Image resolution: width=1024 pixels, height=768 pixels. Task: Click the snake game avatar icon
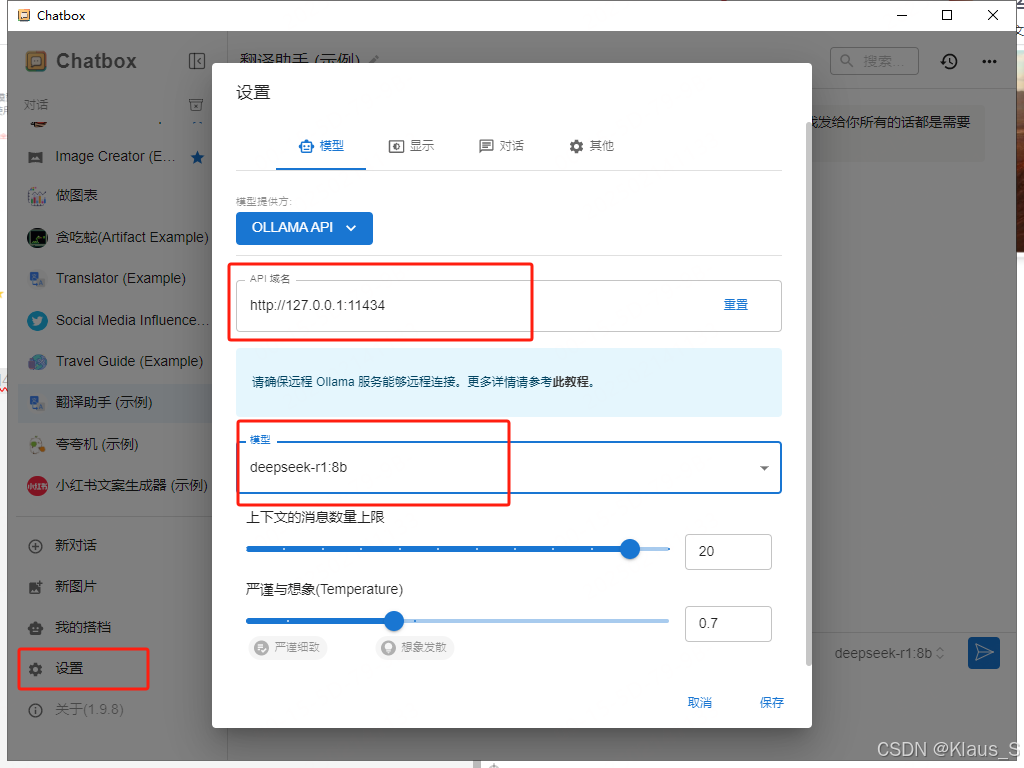(37, 238)
